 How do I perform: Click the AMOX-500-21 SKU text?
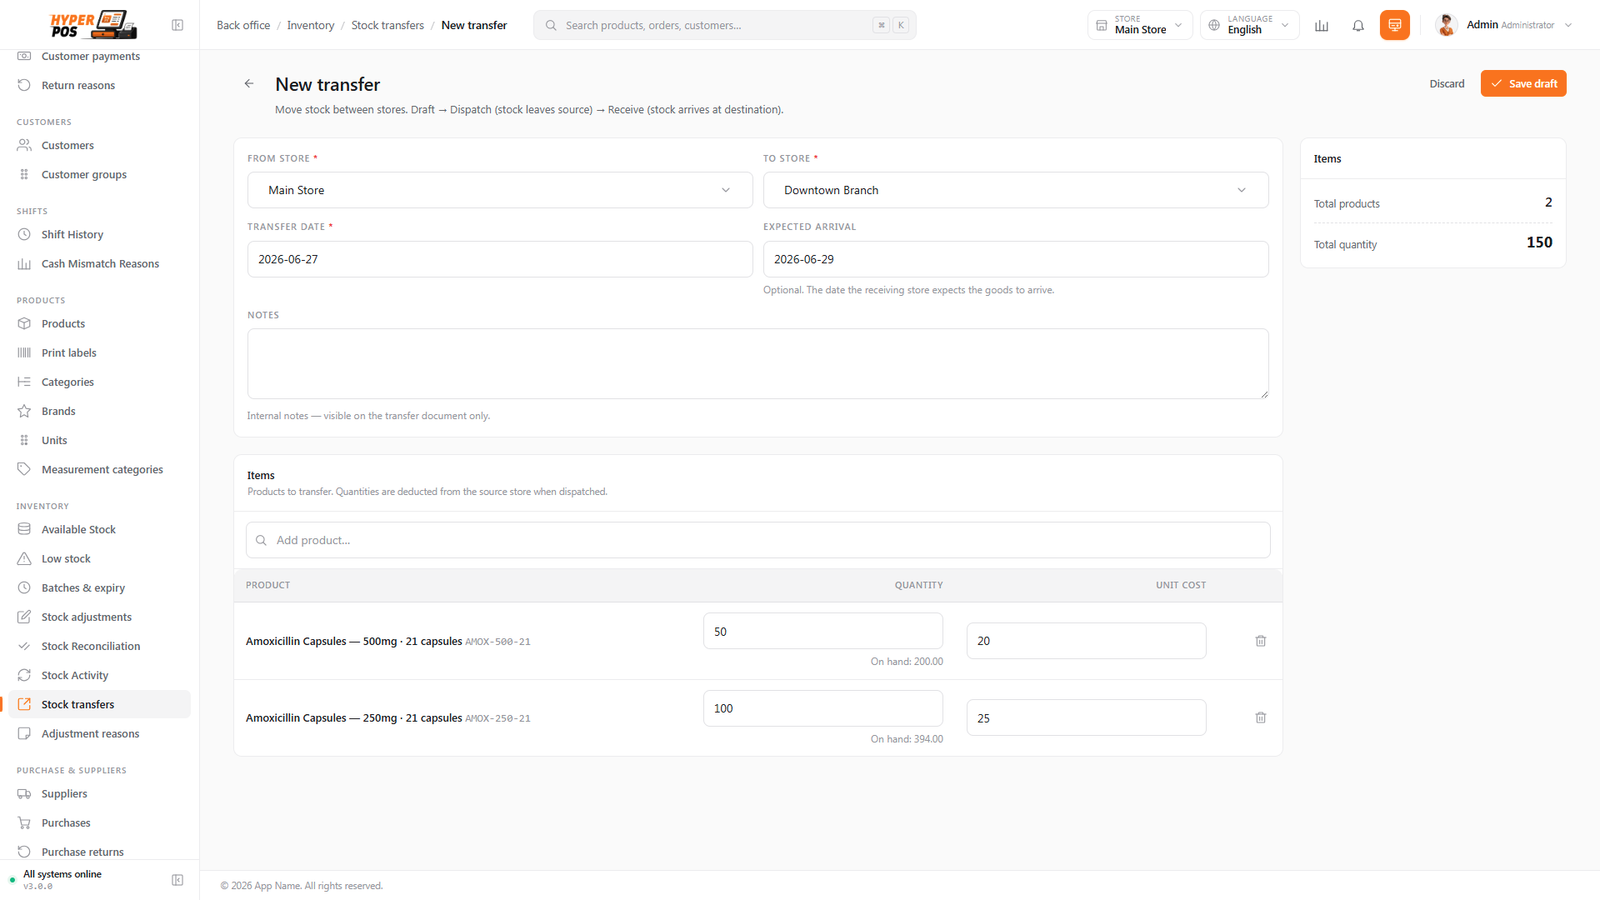tap(498, 642)
